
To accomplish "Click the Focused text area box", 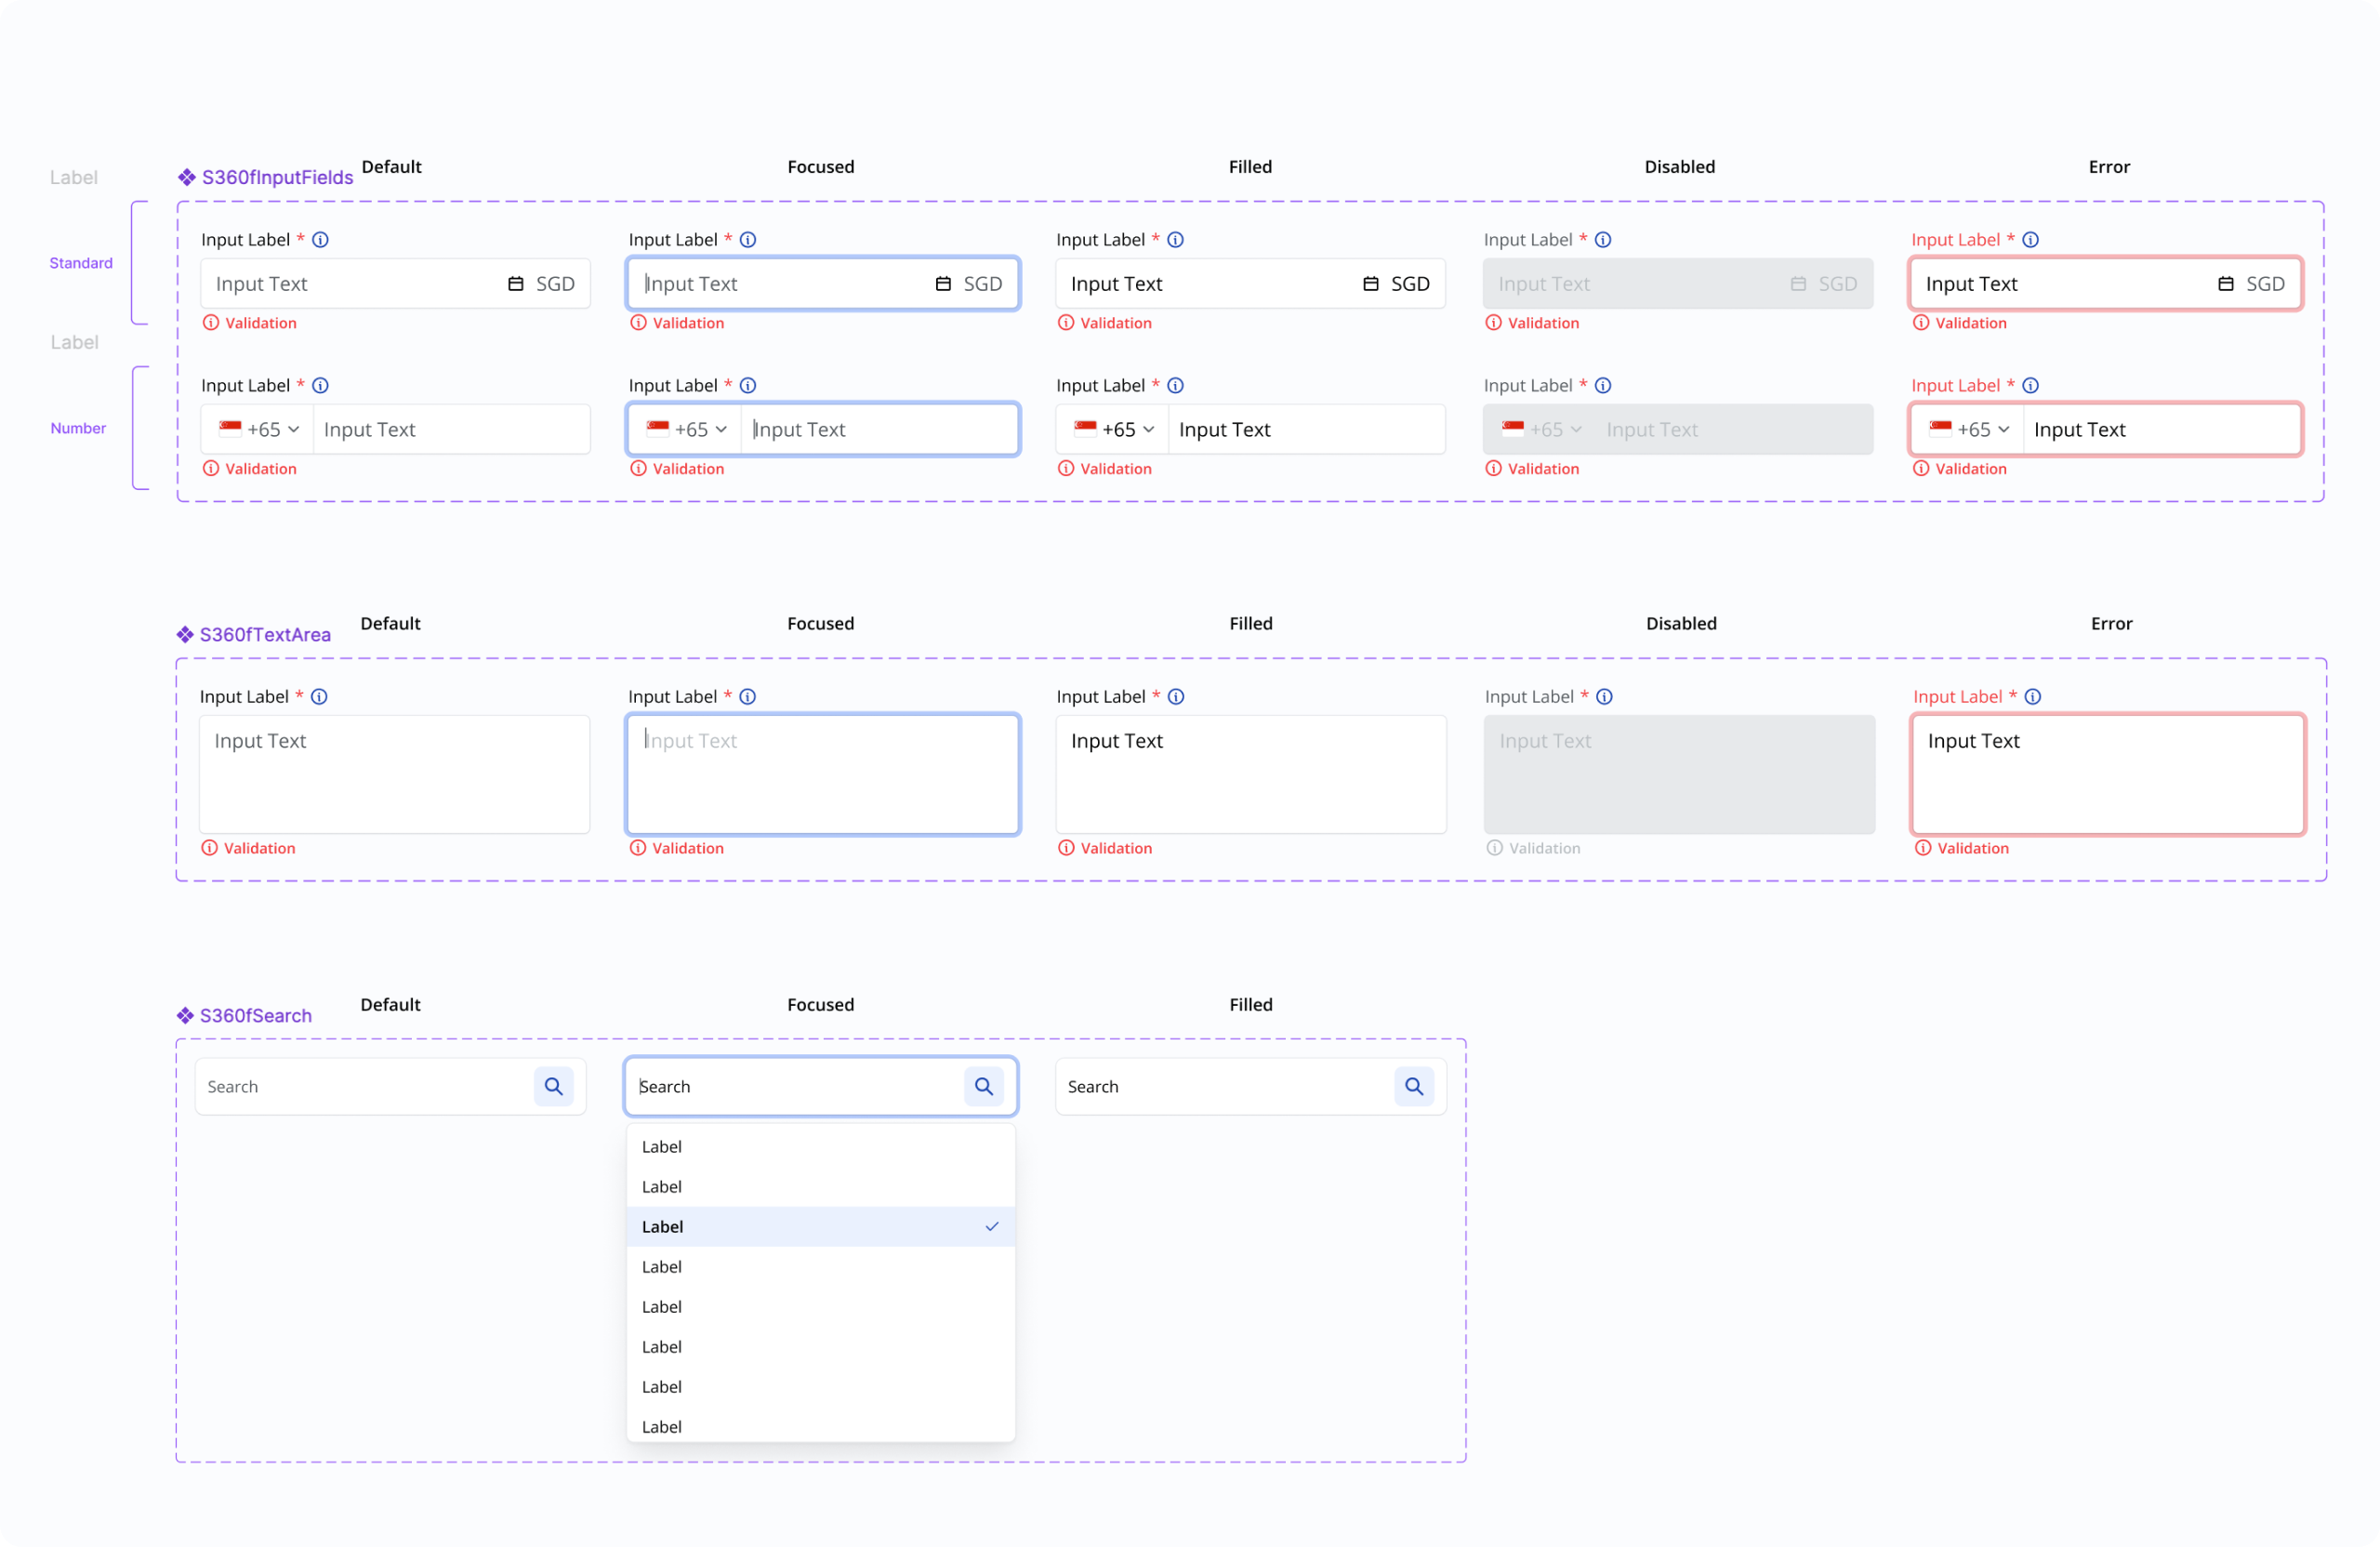I will (x=823, y=775).
